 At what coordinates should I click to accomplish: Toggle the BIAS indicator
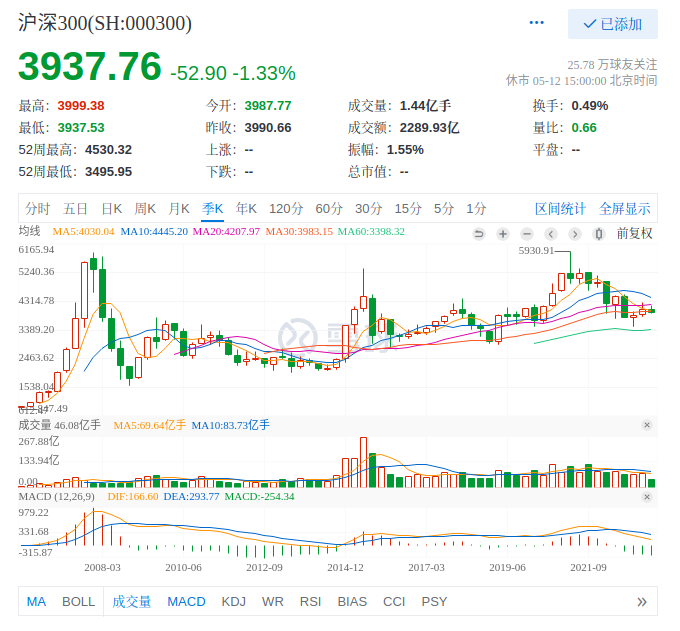[352, 602]
